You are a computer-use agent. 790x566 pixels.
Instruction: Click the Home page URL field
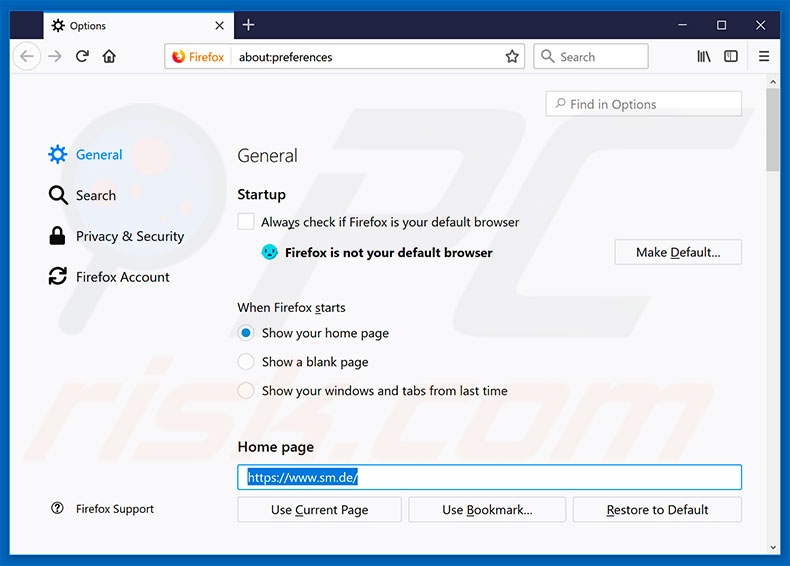click(x=489, y=477)
